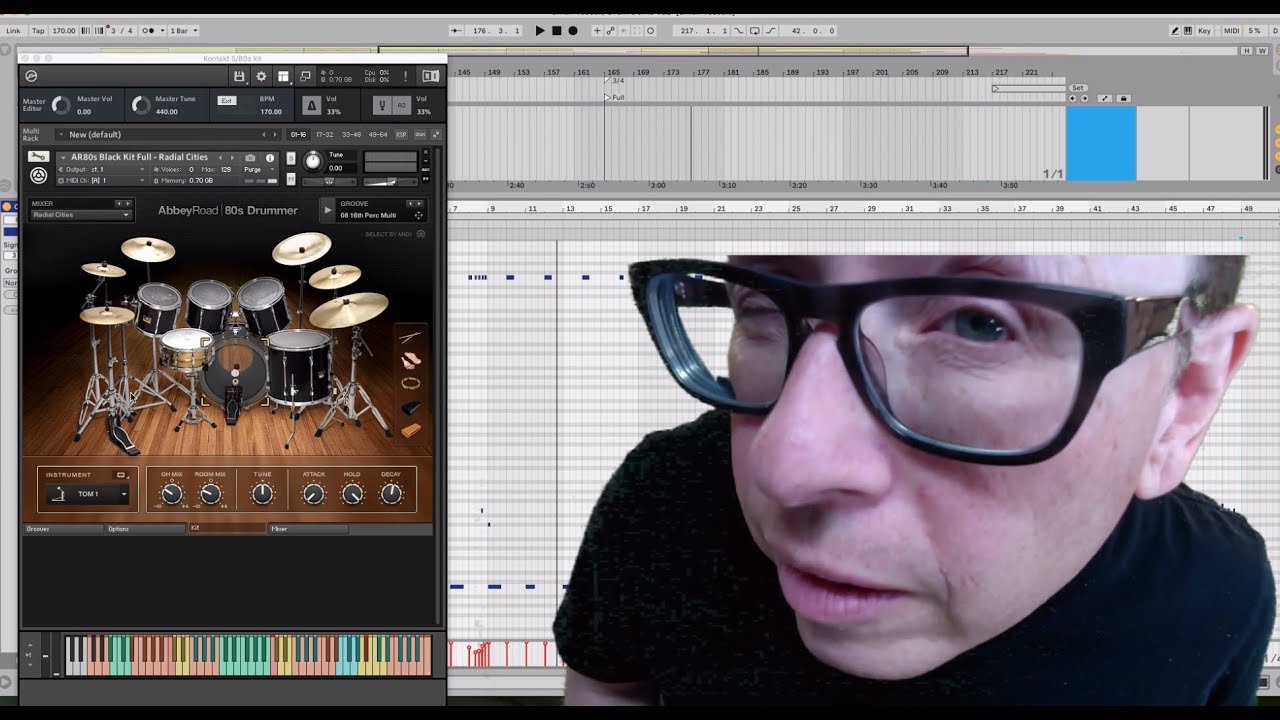Open the Kontakt files save menu
The image size is (1280, 720).
point(239,76)
